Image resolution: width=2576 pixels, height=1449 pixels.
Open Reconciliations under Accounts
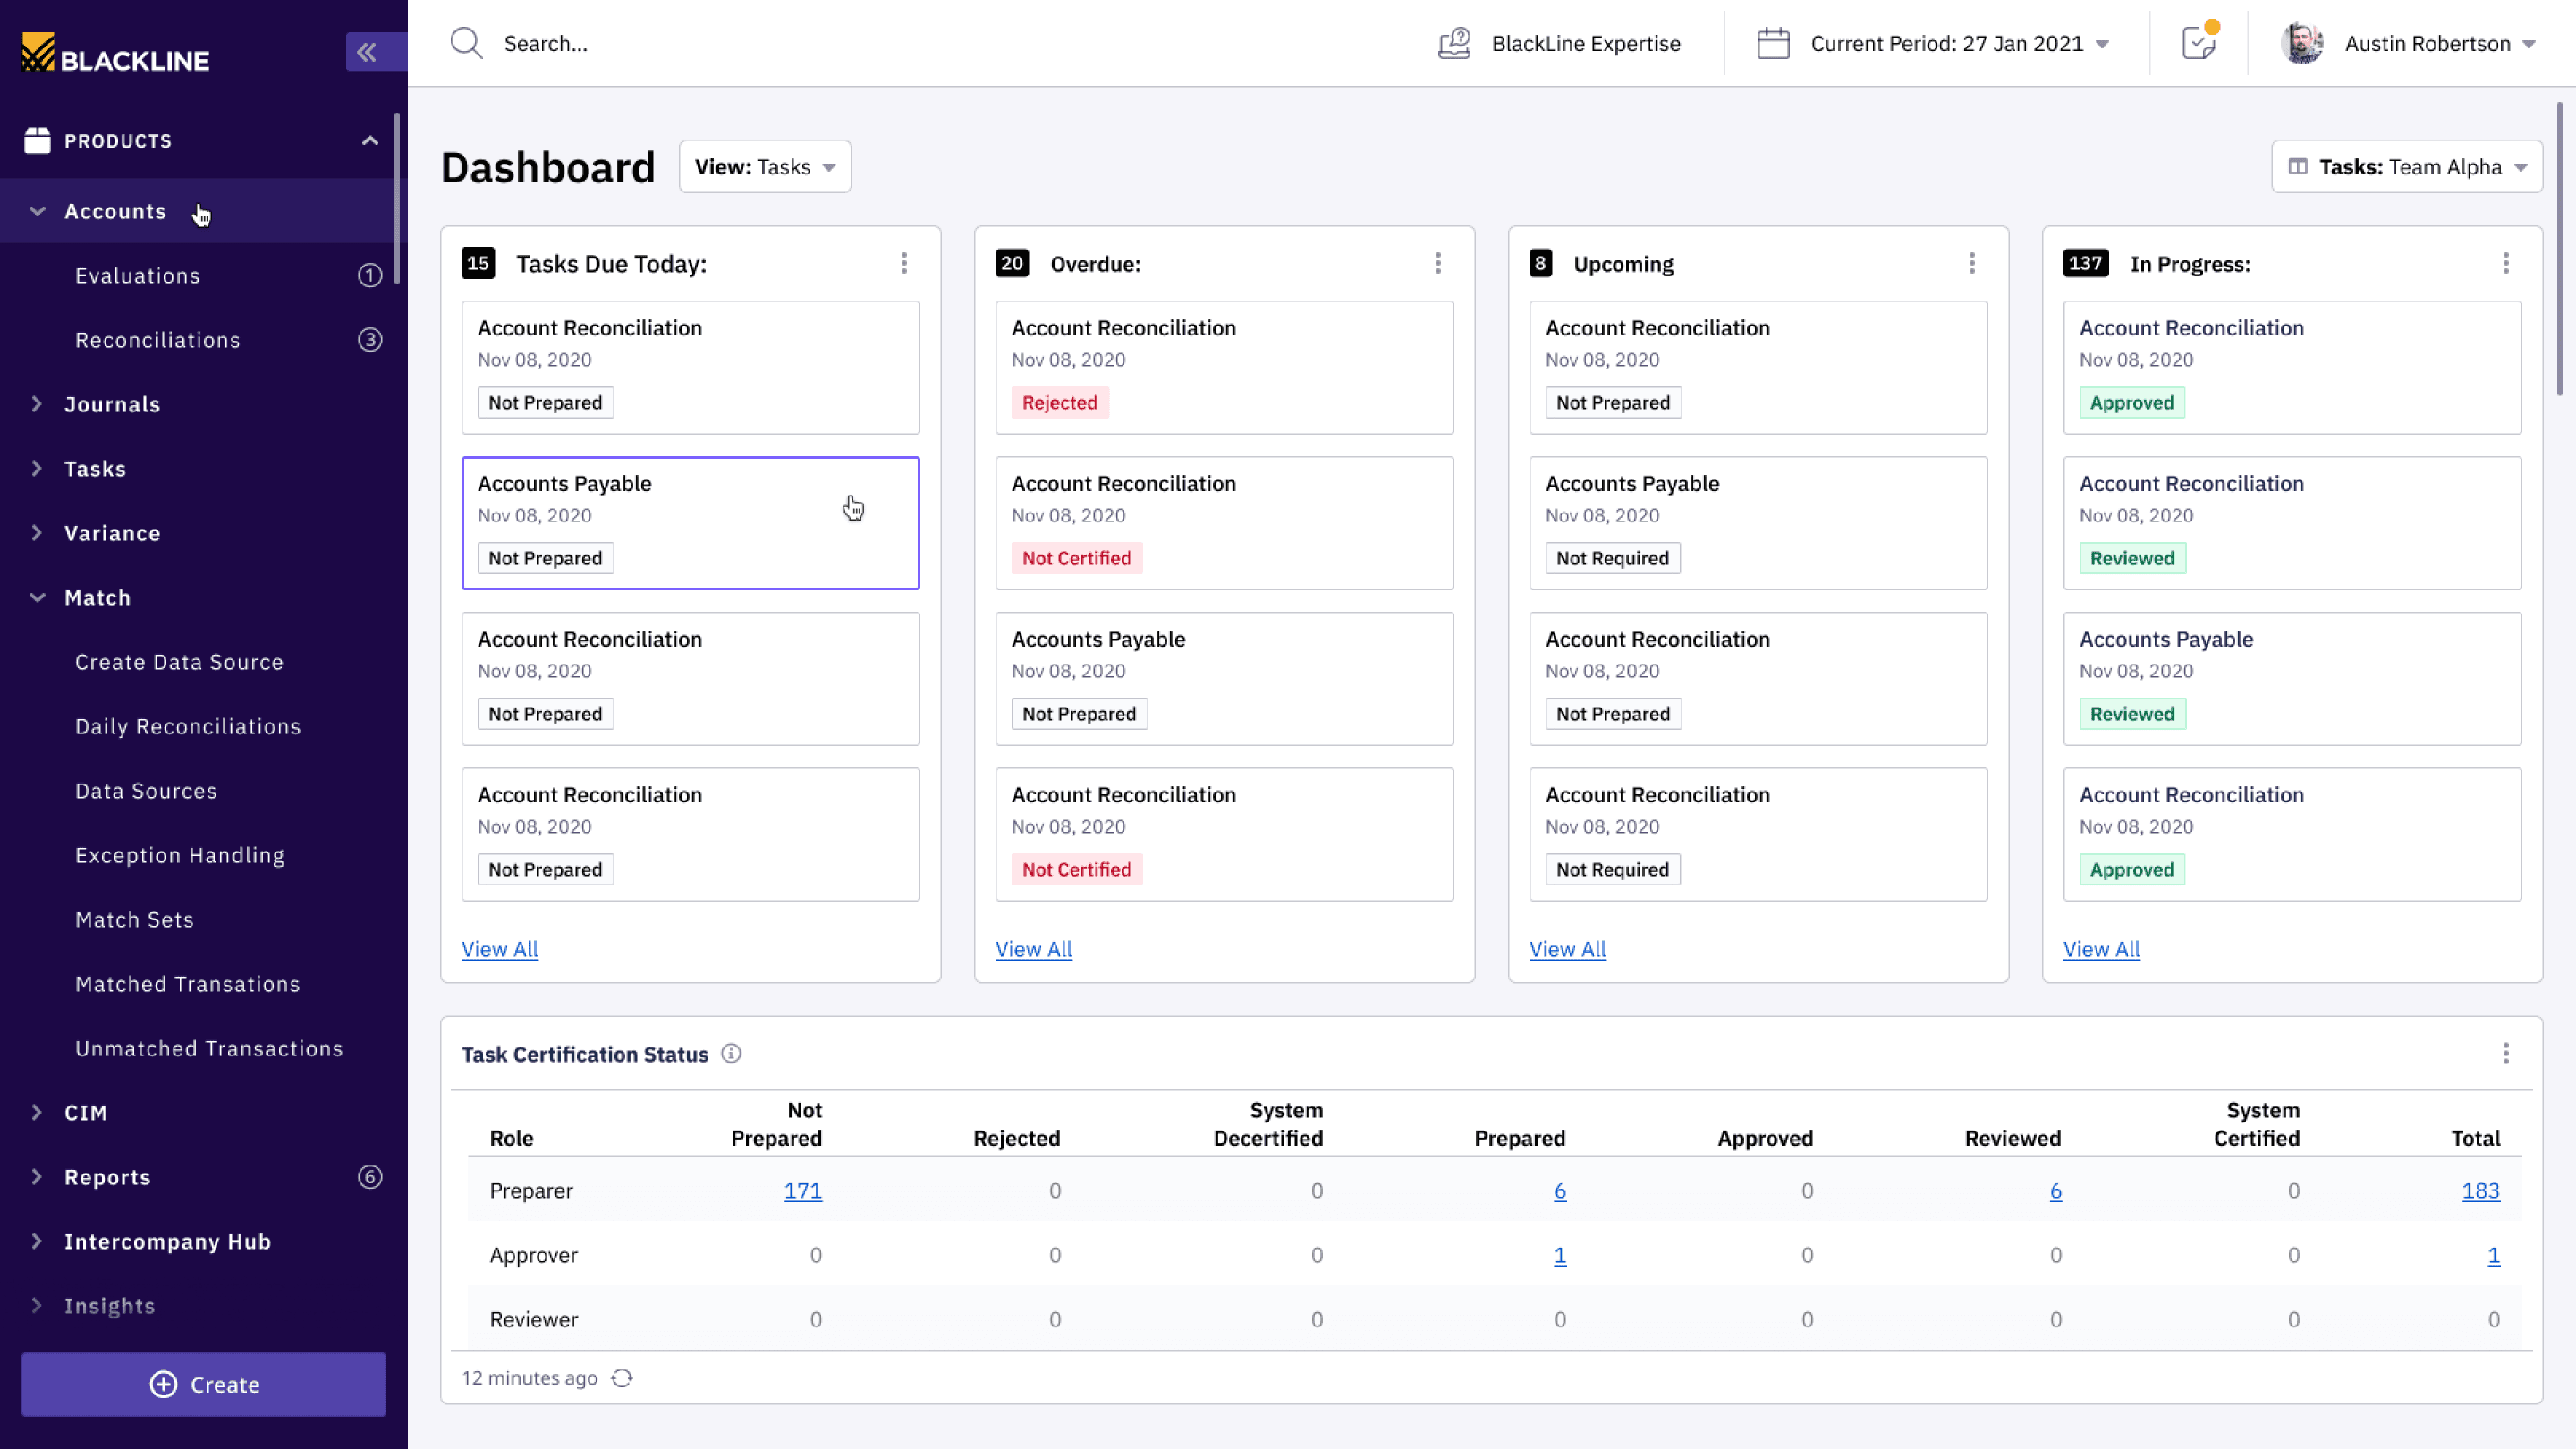click(158, 340)
